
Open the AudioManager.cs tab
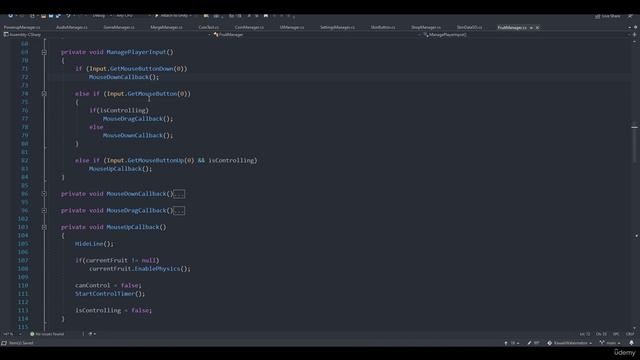pos(71,27)
